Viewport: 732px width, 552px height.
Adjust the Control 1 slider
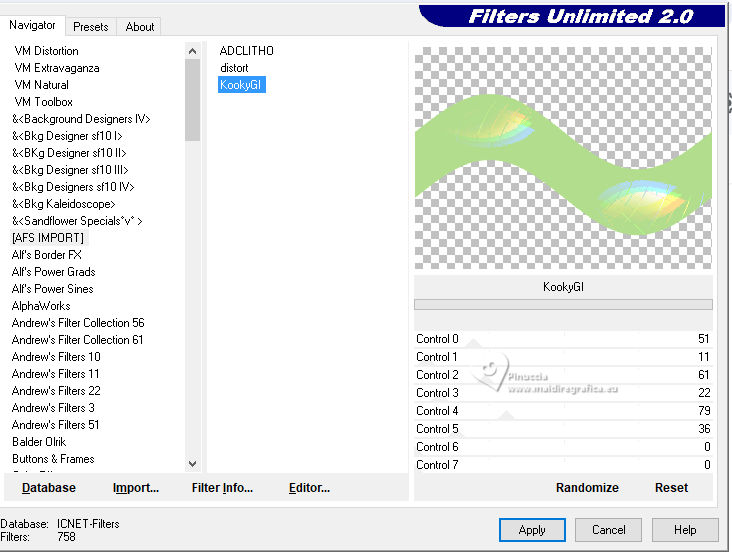563,357
